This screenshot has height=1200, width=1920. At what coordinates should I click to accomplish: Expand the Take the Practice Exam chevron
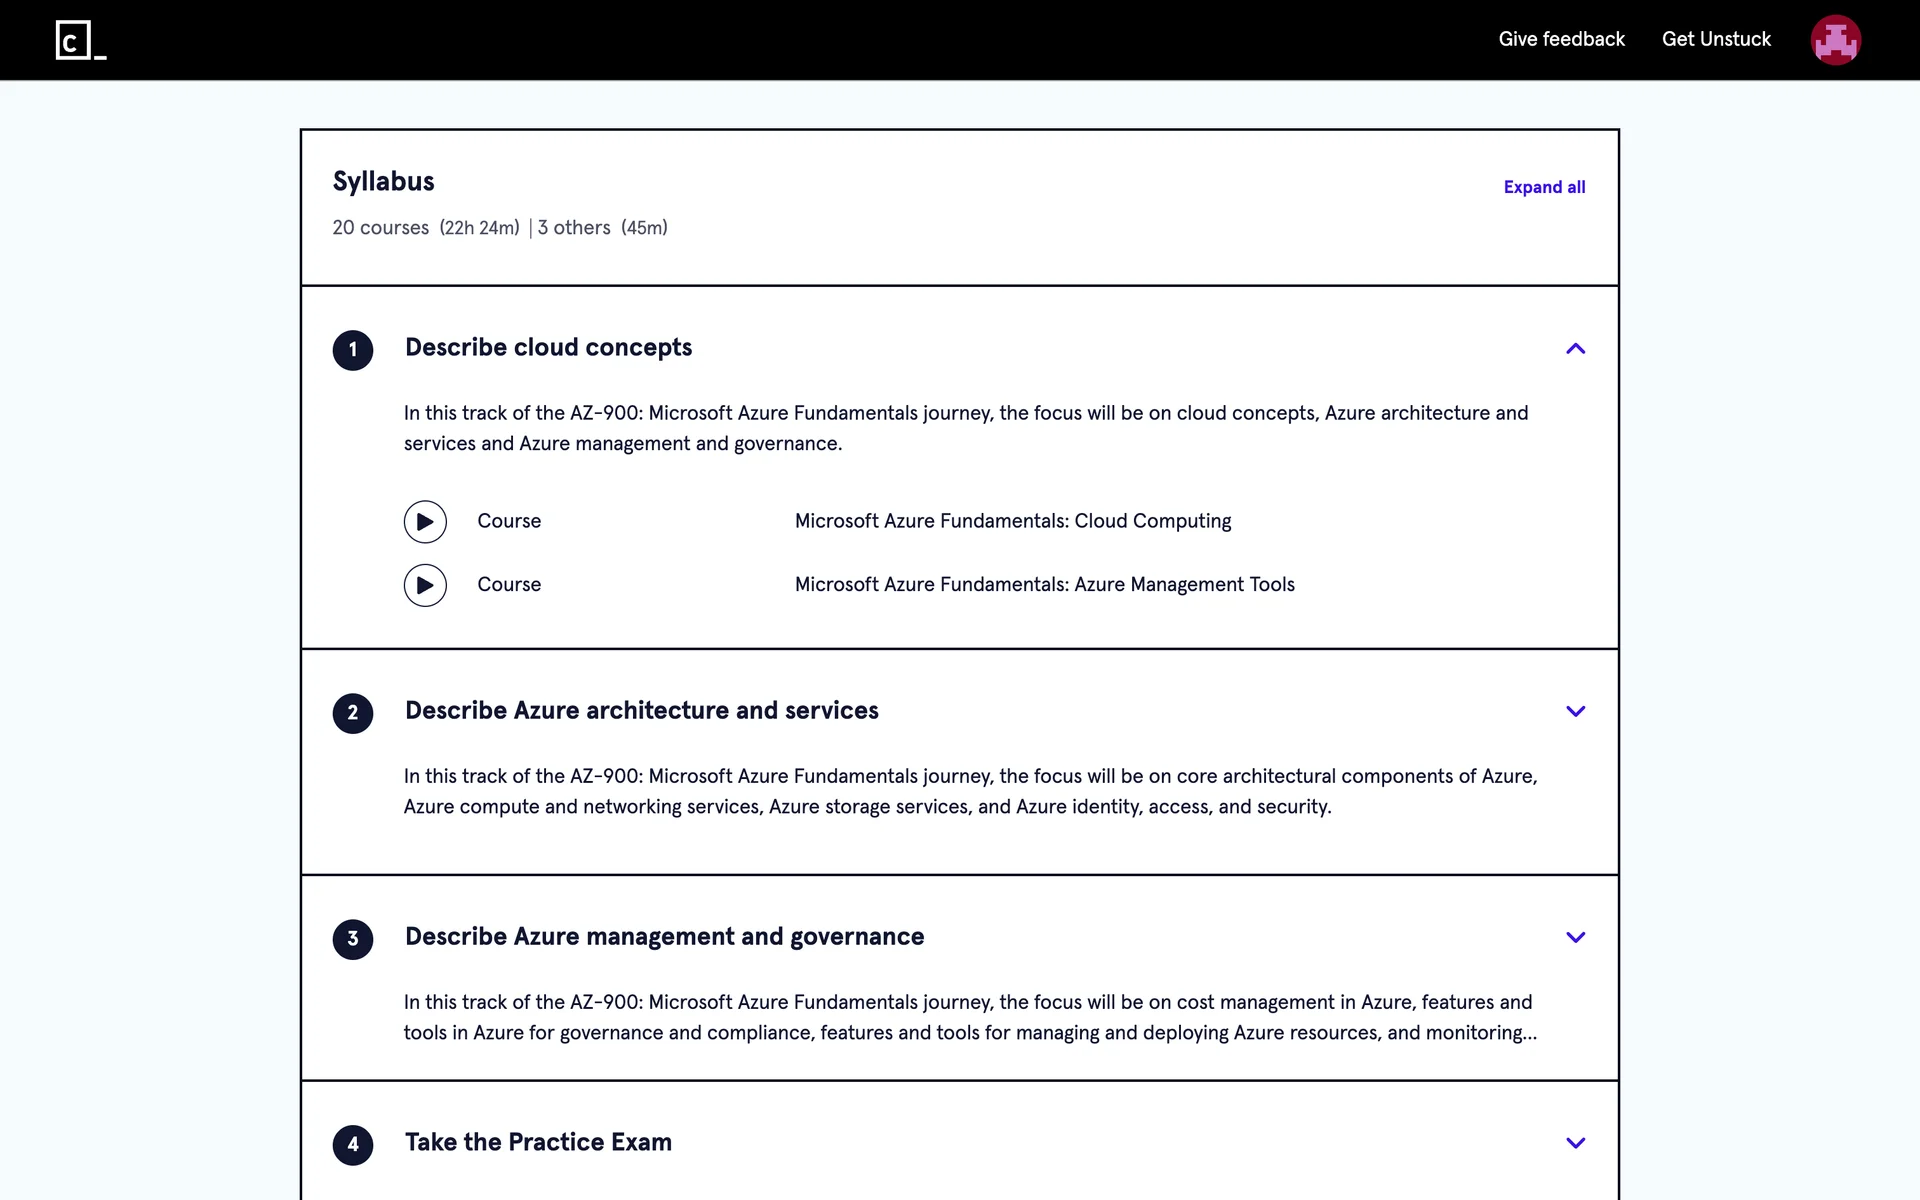point(1575,1143)
